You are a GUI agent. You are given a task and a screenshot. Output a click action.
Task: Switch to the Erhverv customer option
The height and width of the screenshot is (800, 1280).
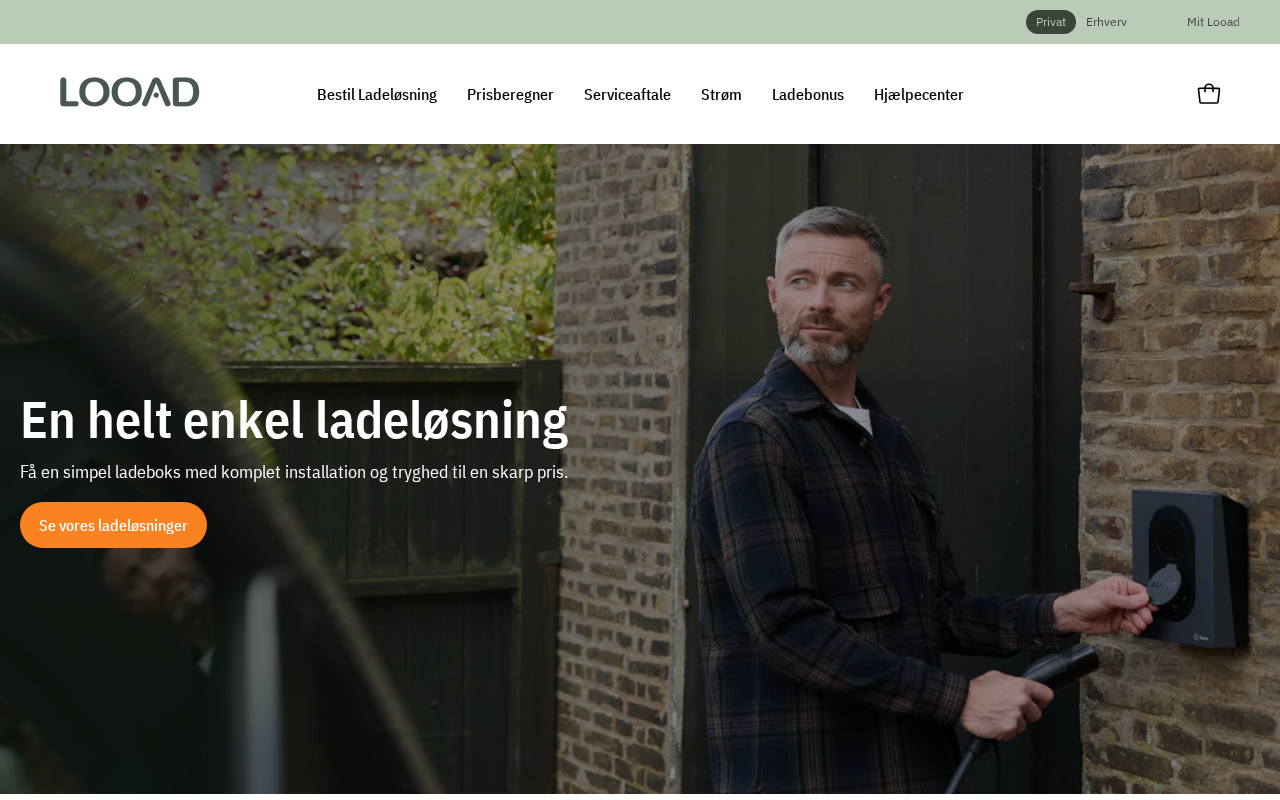tap(1106, 22)
